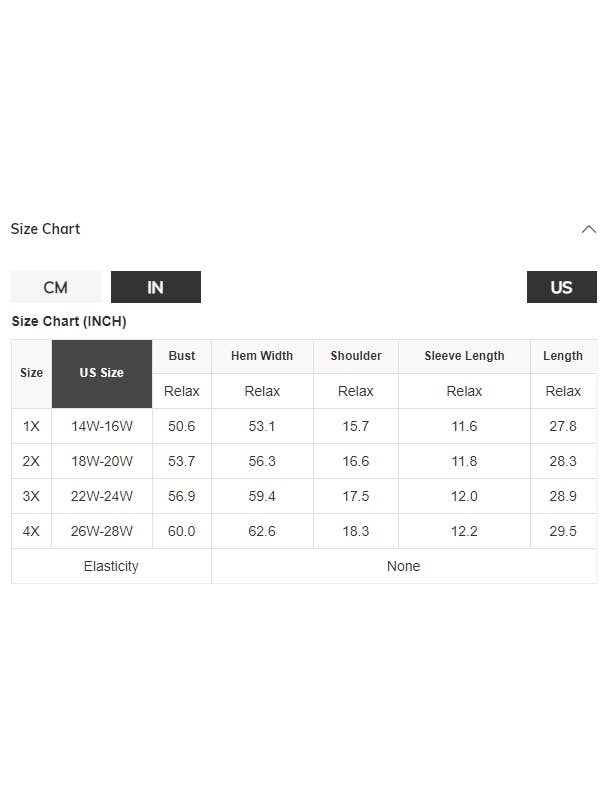This screenshot has height=805, width=604.
Task: Select the 2X size row
Action: (x=304, y=461)
